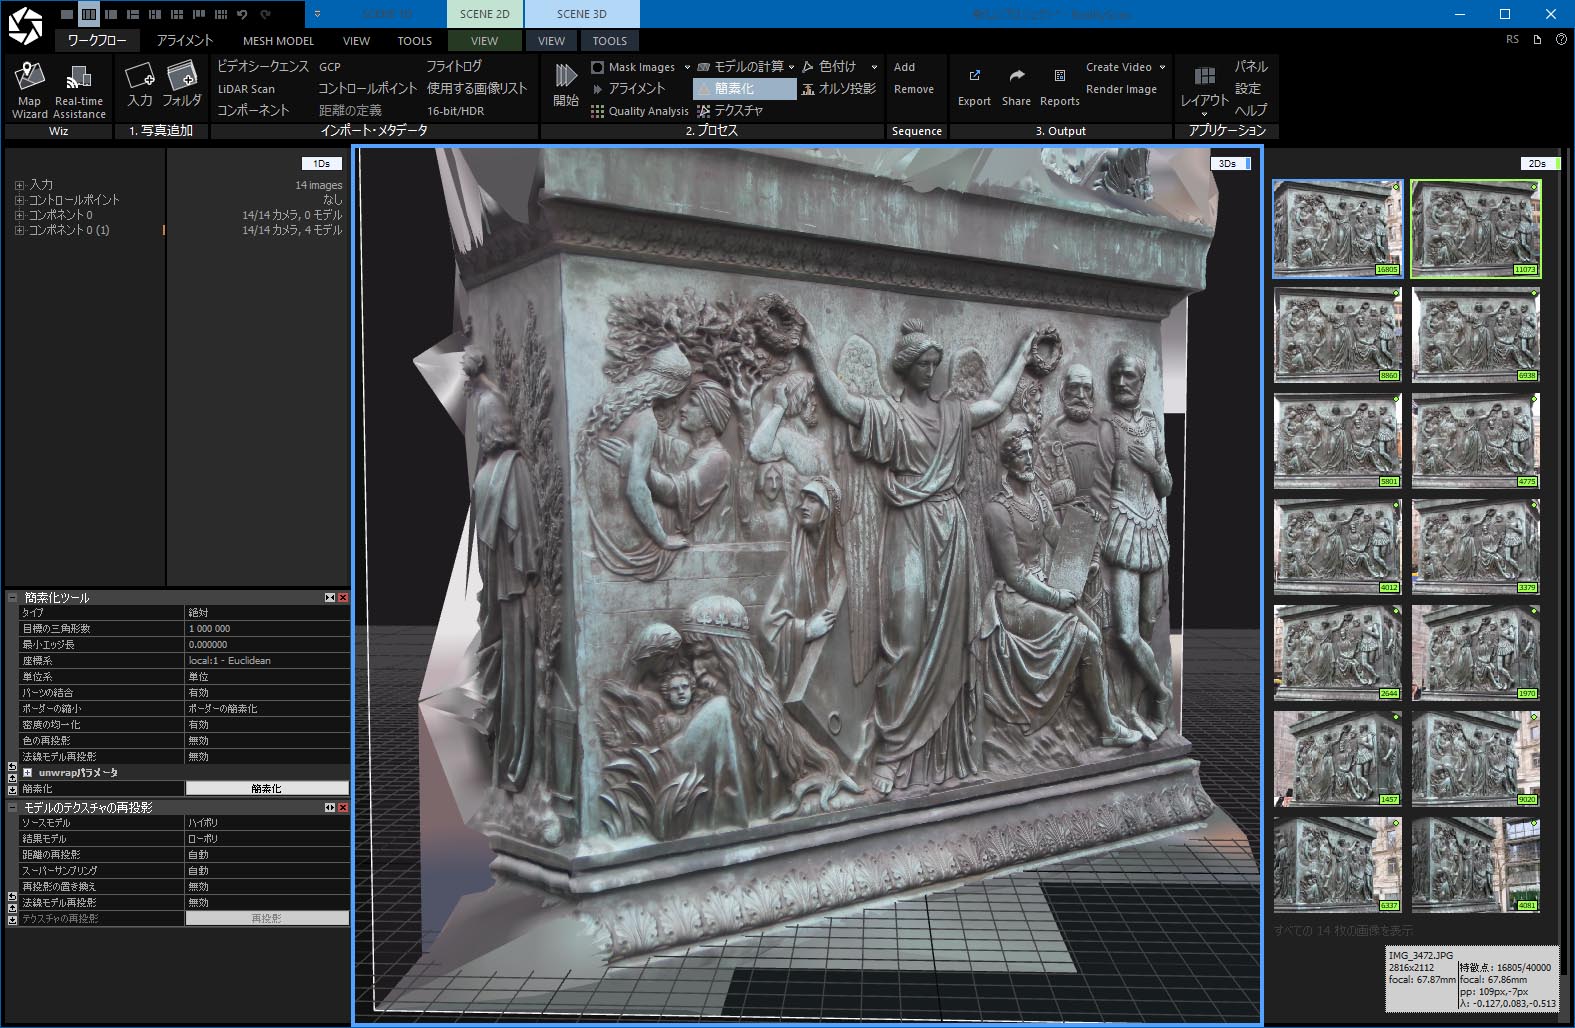Viewport: 1575px width, 1028px height.
Task: Change the タイプ value 絶対
Action: [268, 613]
